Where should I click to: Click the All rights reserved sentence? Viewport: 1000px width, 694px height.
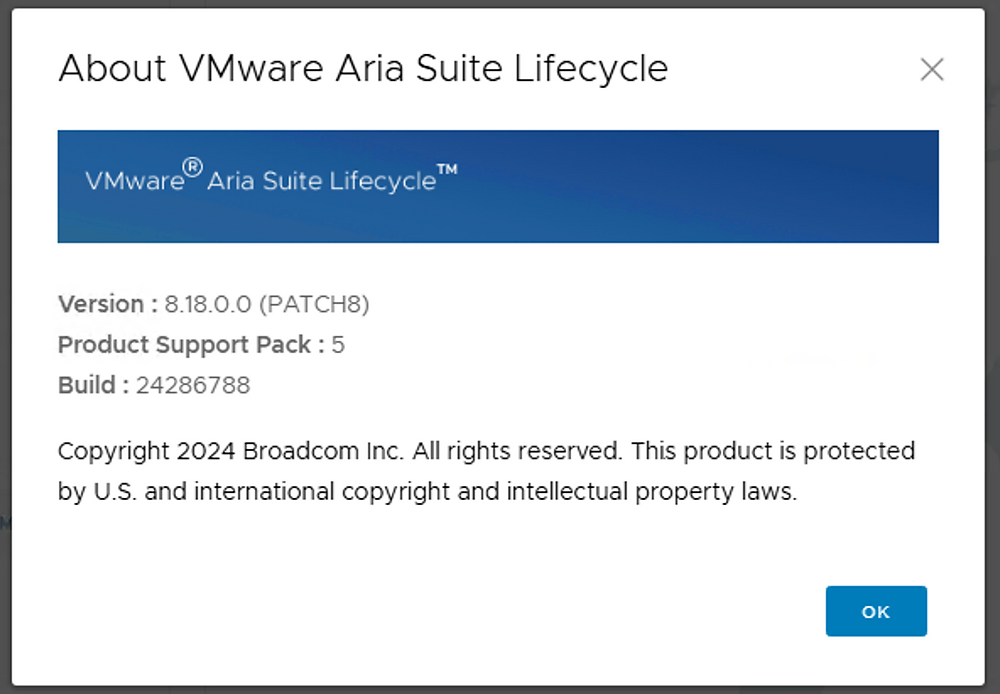point(517,451)
